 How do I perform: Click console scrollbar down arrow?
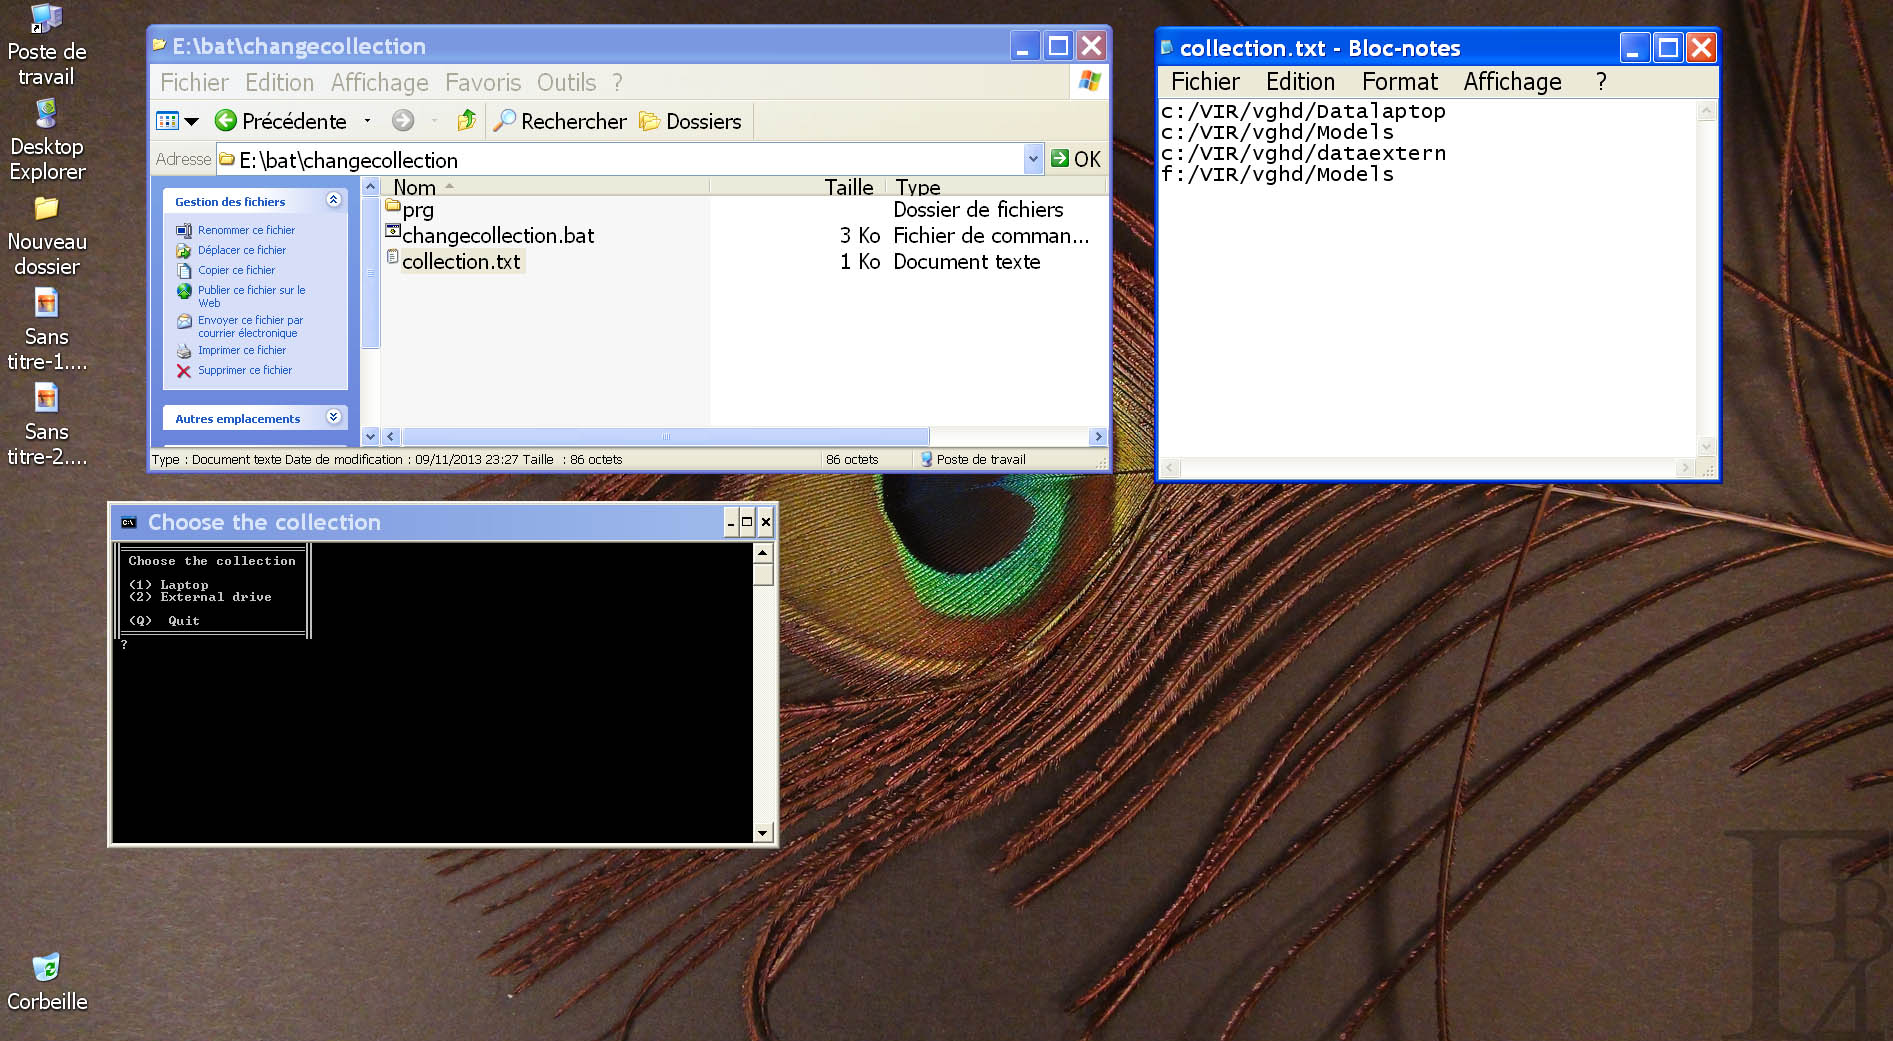(762, 833)
